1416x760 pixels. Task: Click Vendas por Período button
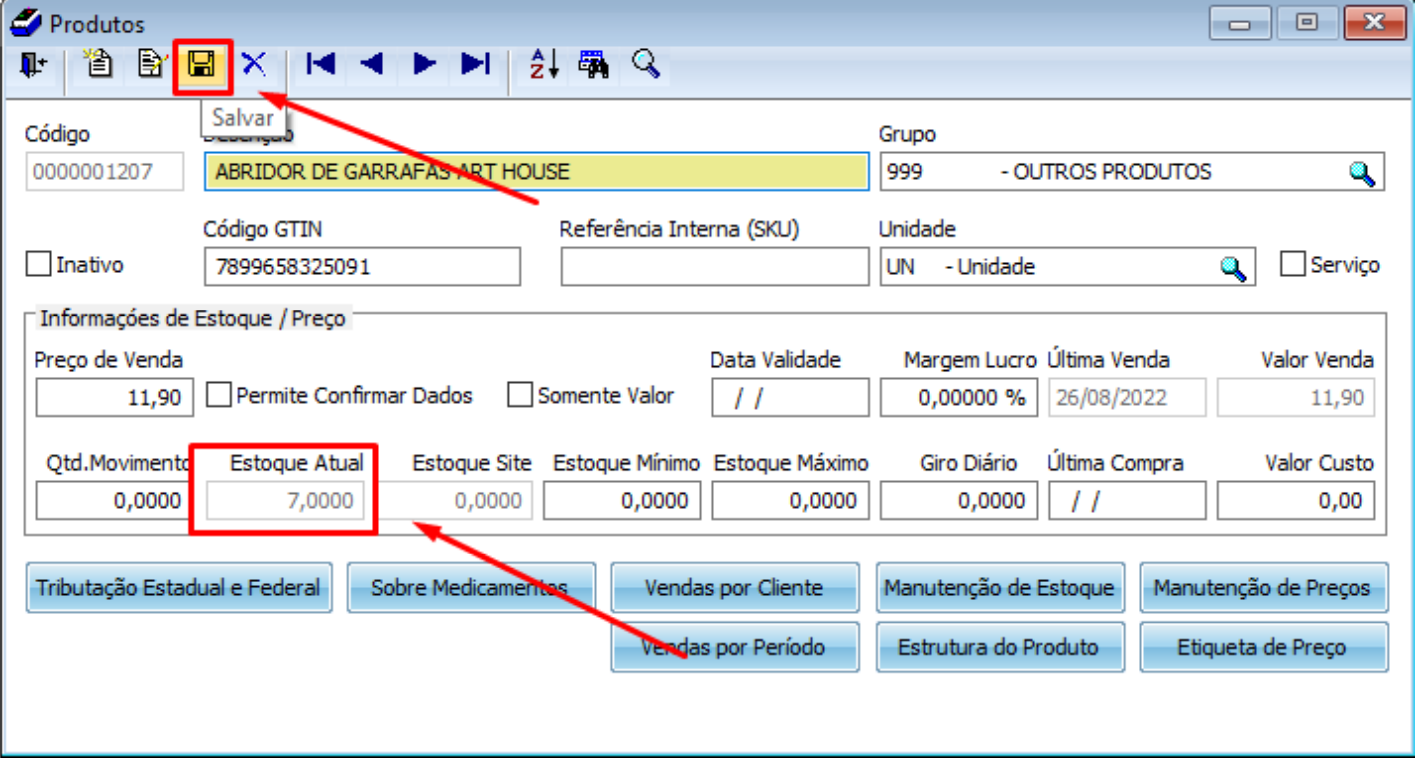735,647
